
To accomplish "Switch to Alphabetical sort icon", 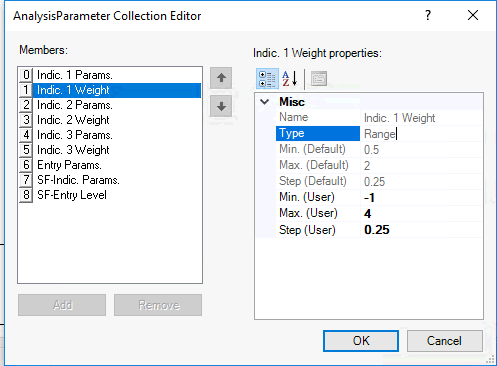I will [x=290, y=79].
